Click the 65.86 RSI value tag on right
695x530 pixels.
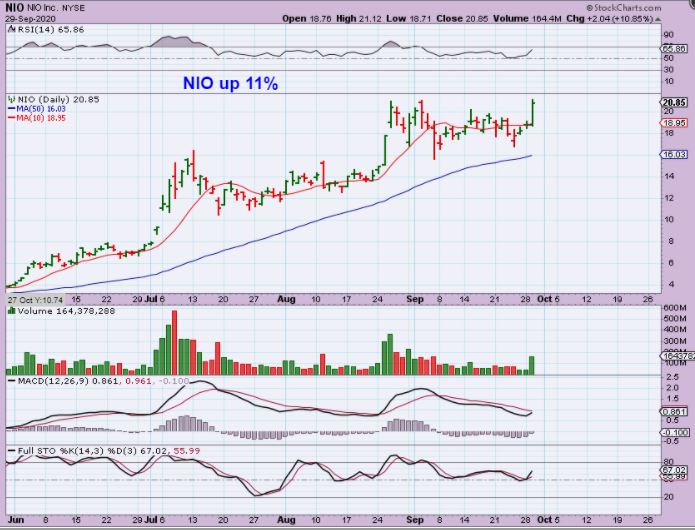674,49
